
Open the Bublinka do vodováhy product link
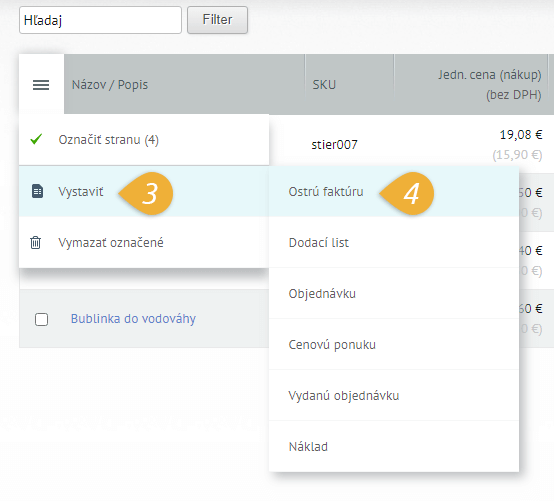click(133, 319)
